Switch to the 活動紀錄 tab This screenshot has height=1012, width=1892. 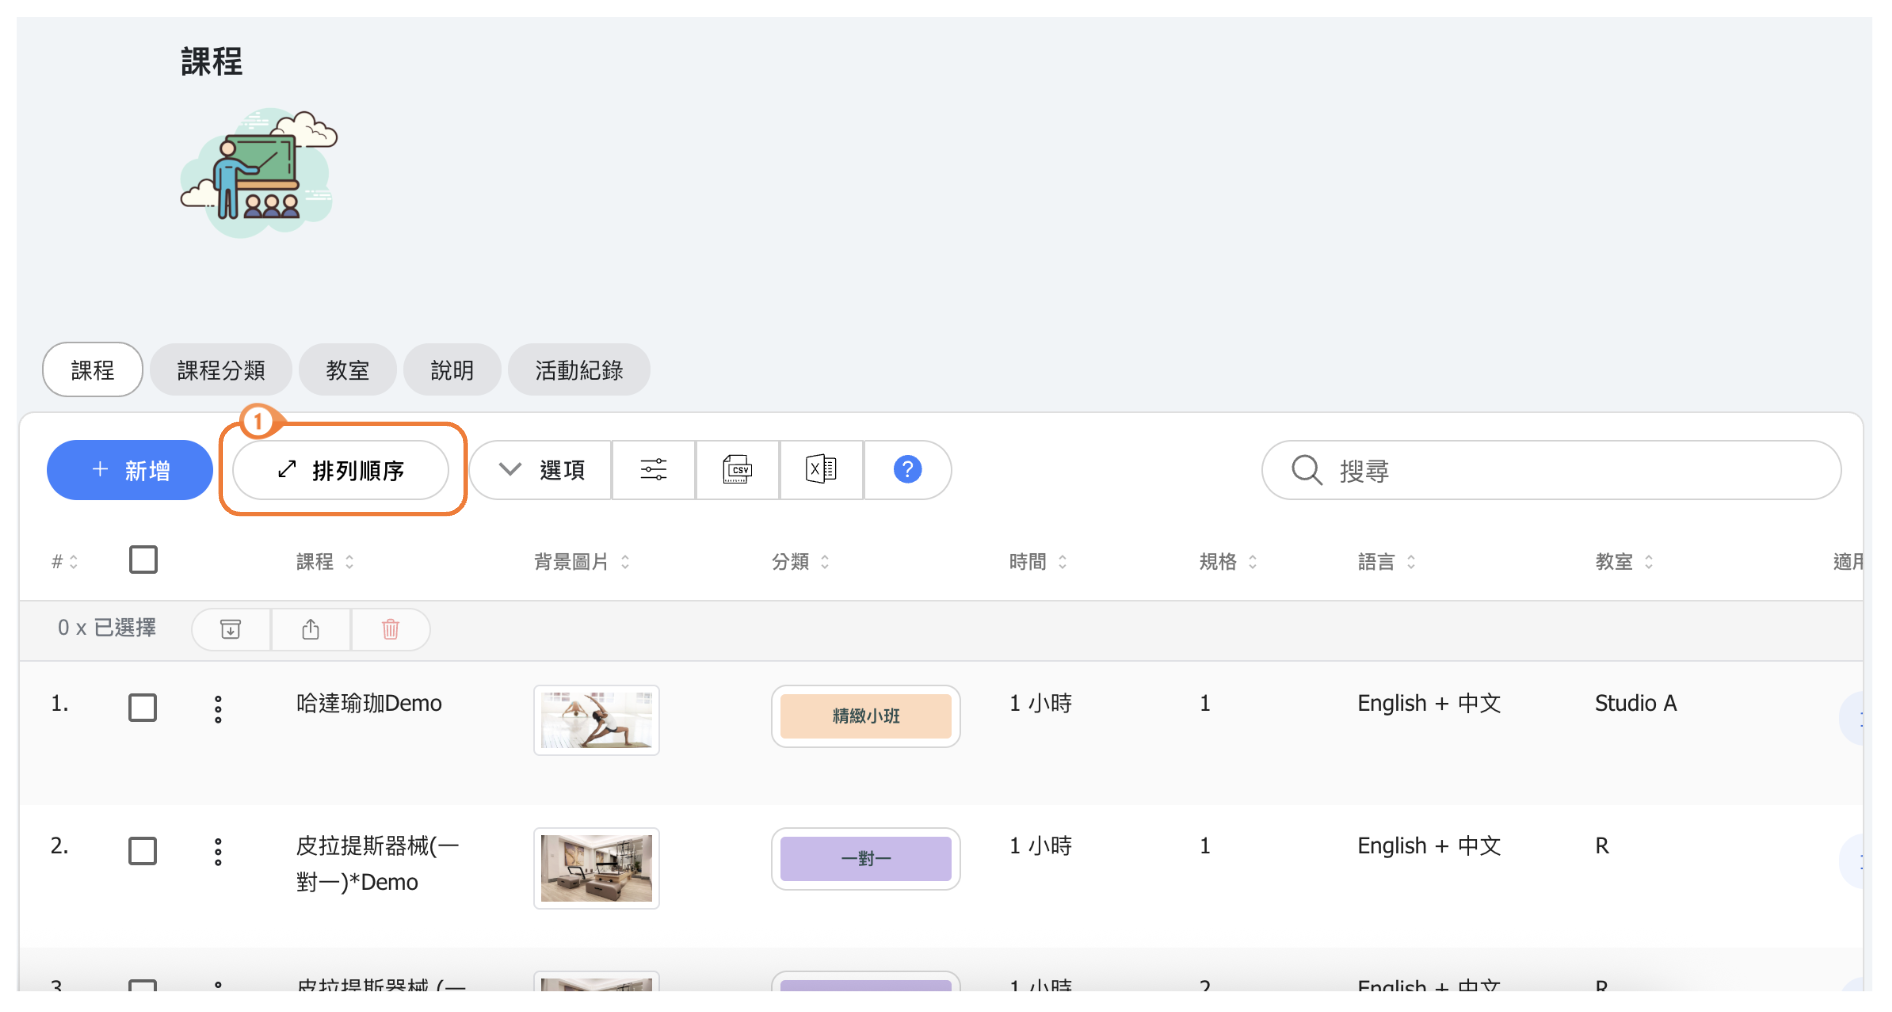579,371
